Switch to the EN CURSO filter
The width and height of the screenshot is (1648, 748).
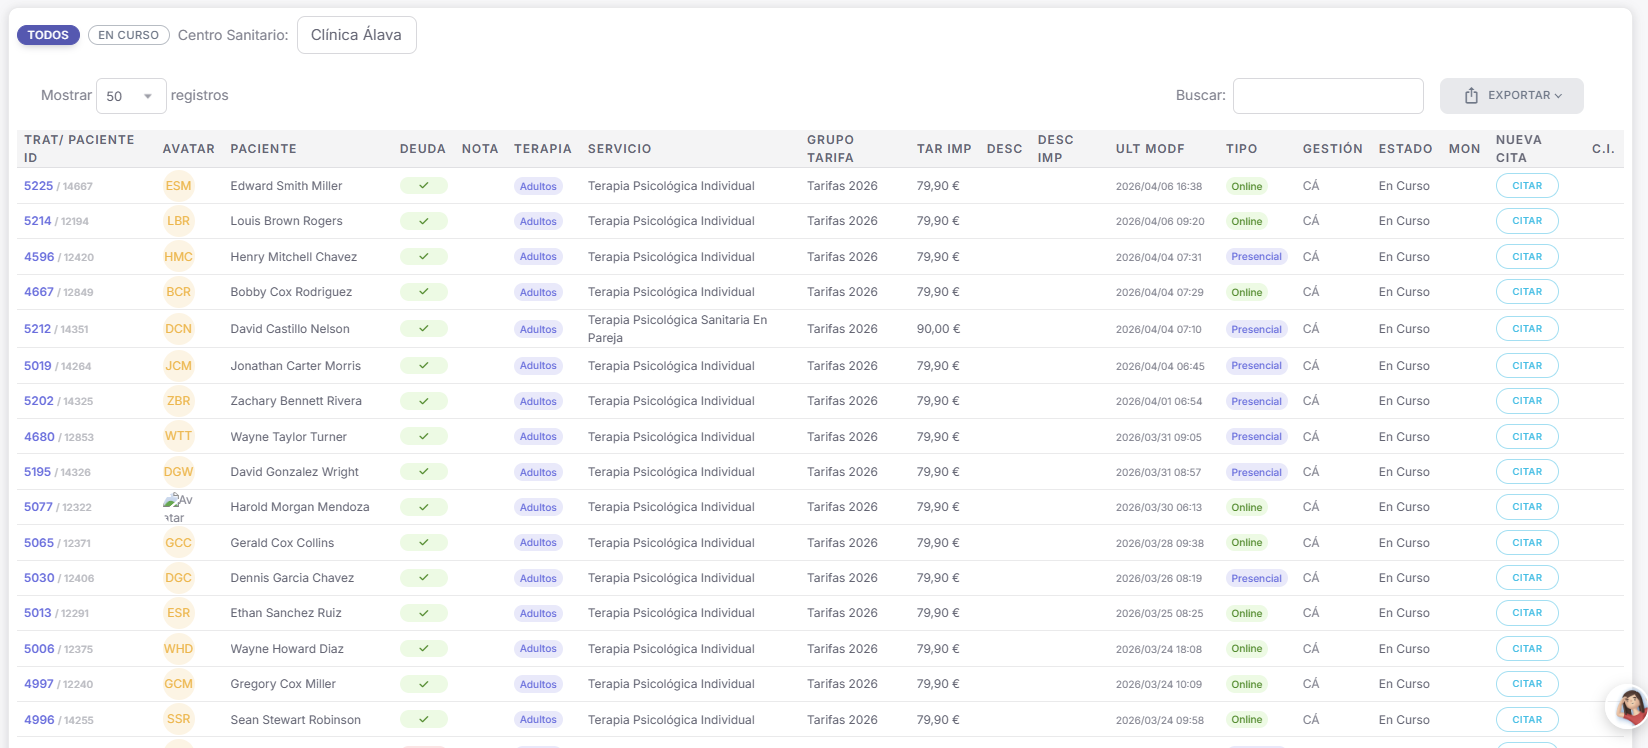click(129, 35)
